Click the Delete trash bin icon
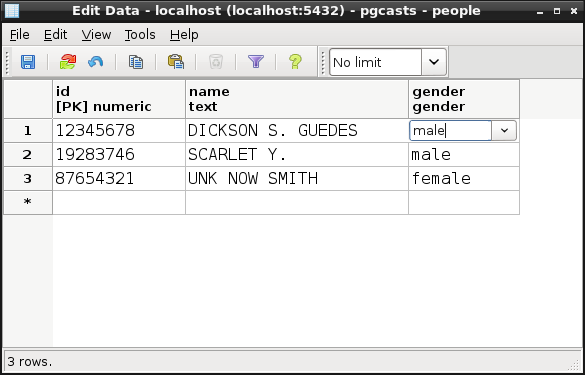Image resolution: width=585 pixels, height=375 pixels. coord(216,62)
